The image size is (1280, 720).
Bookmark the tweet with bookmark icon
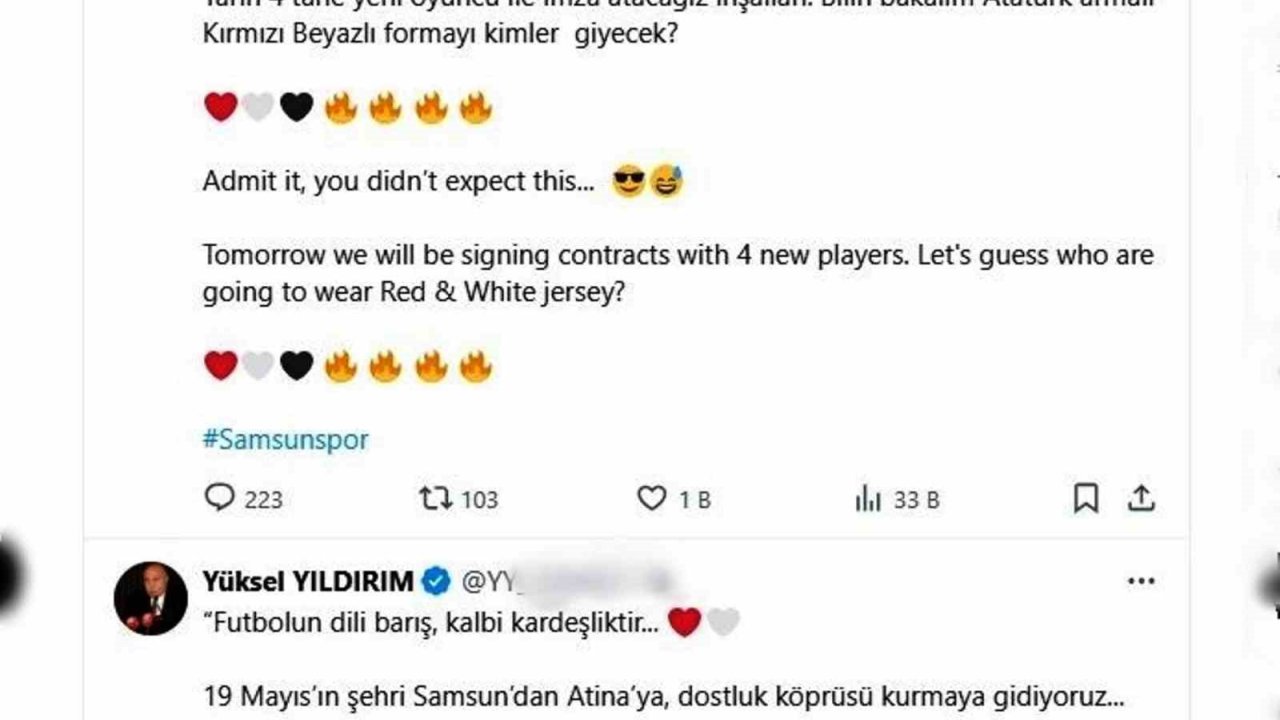(x=1085, y=498)
